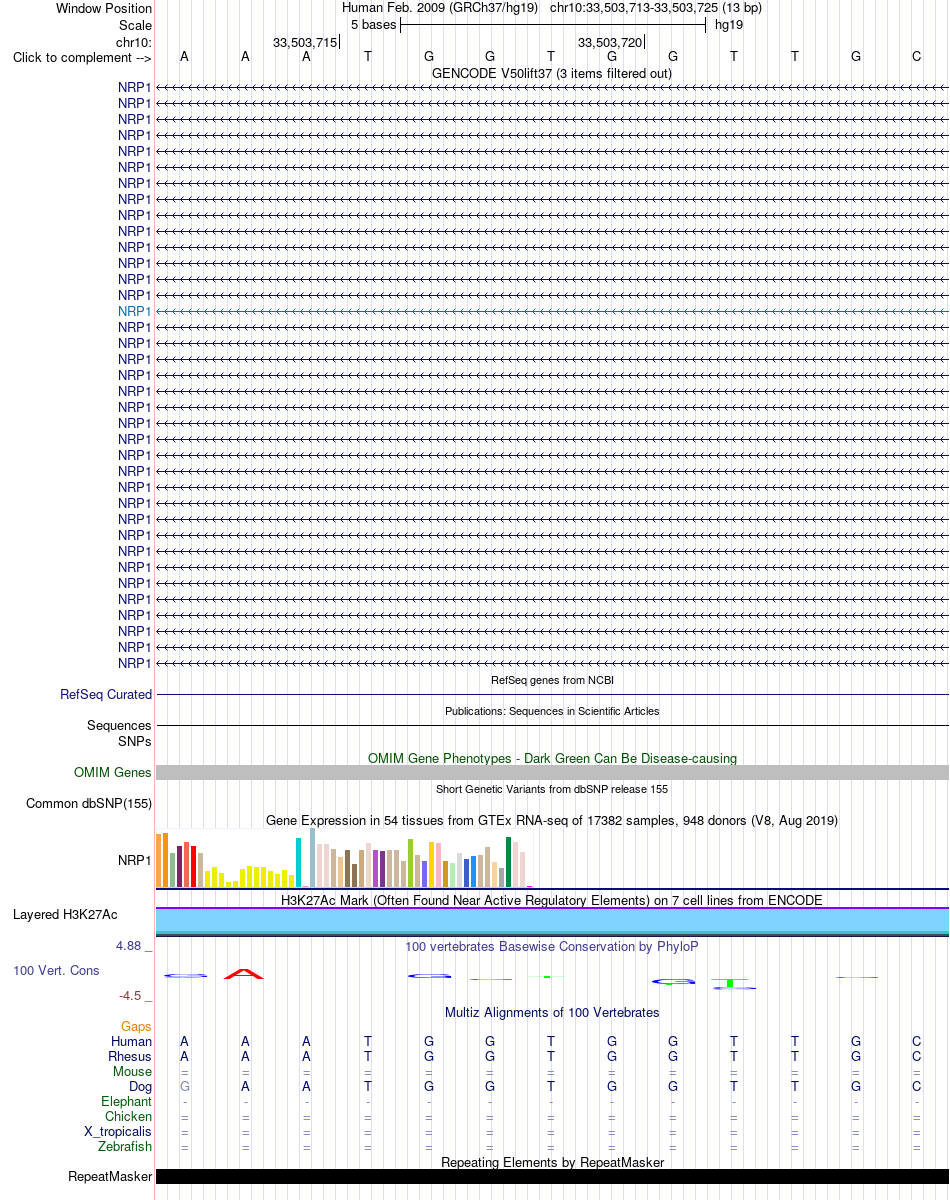
Task: Open the GENCODE V50lift37 track title
Action: (552, 73)
